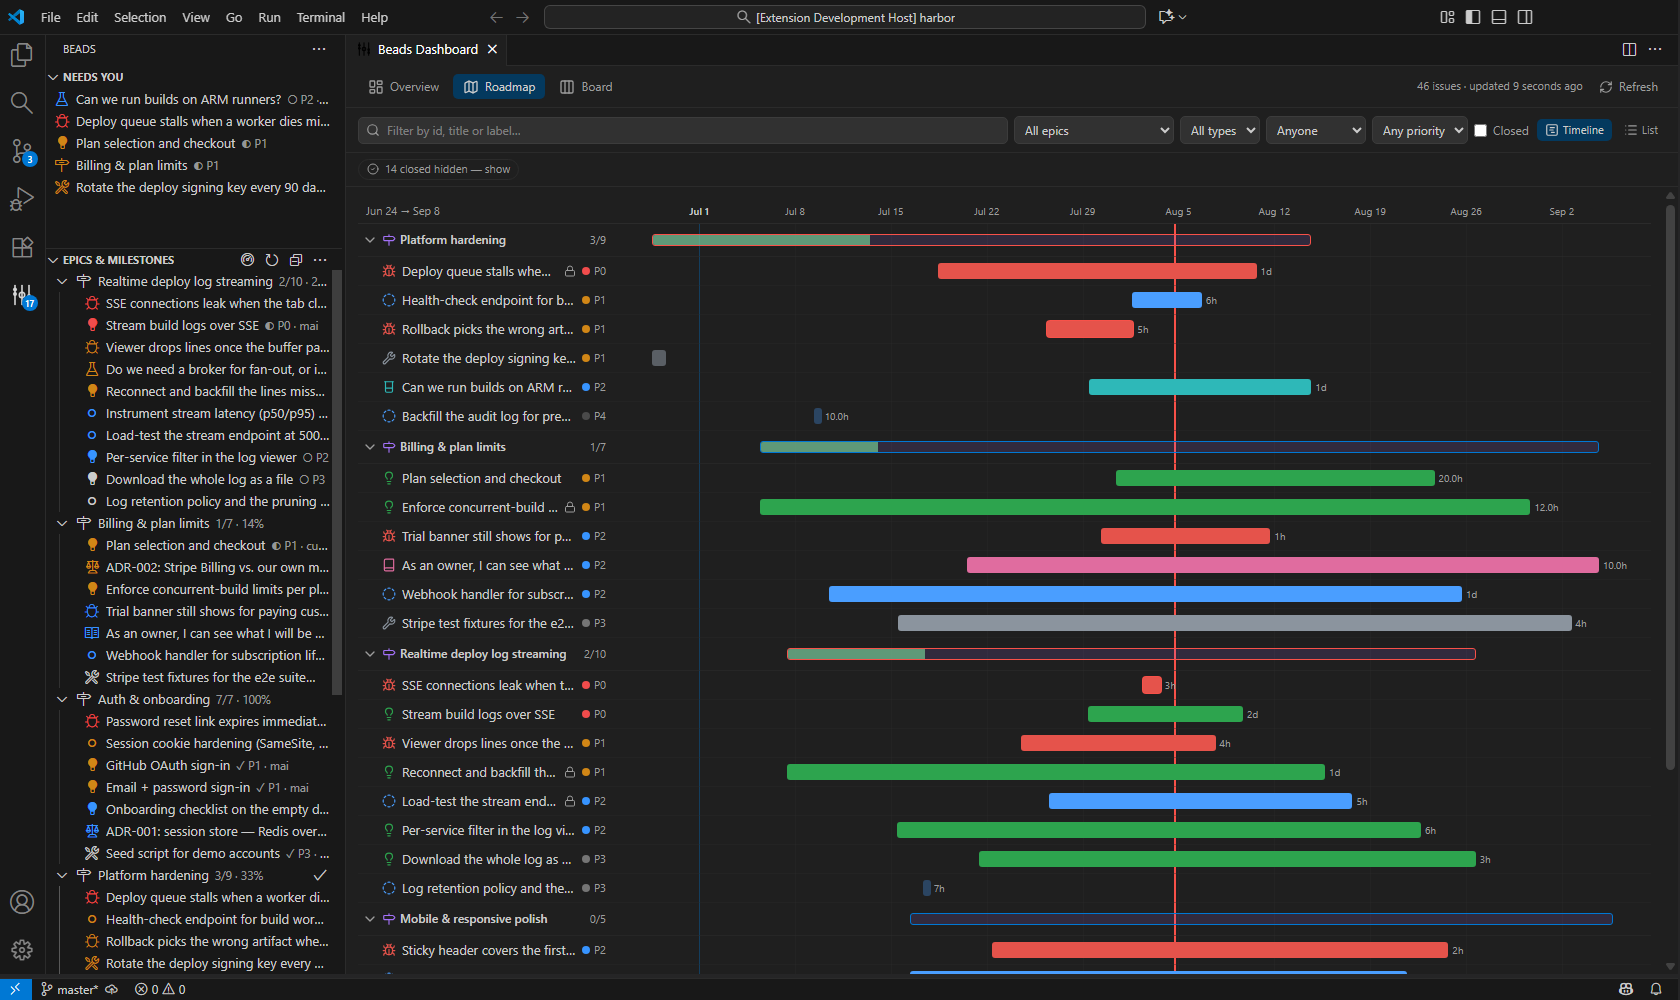The width and height of the screenshot is (1680, 1000).
Task: Click the notifications bell in status bar
Action: (x=1656, y=989)
